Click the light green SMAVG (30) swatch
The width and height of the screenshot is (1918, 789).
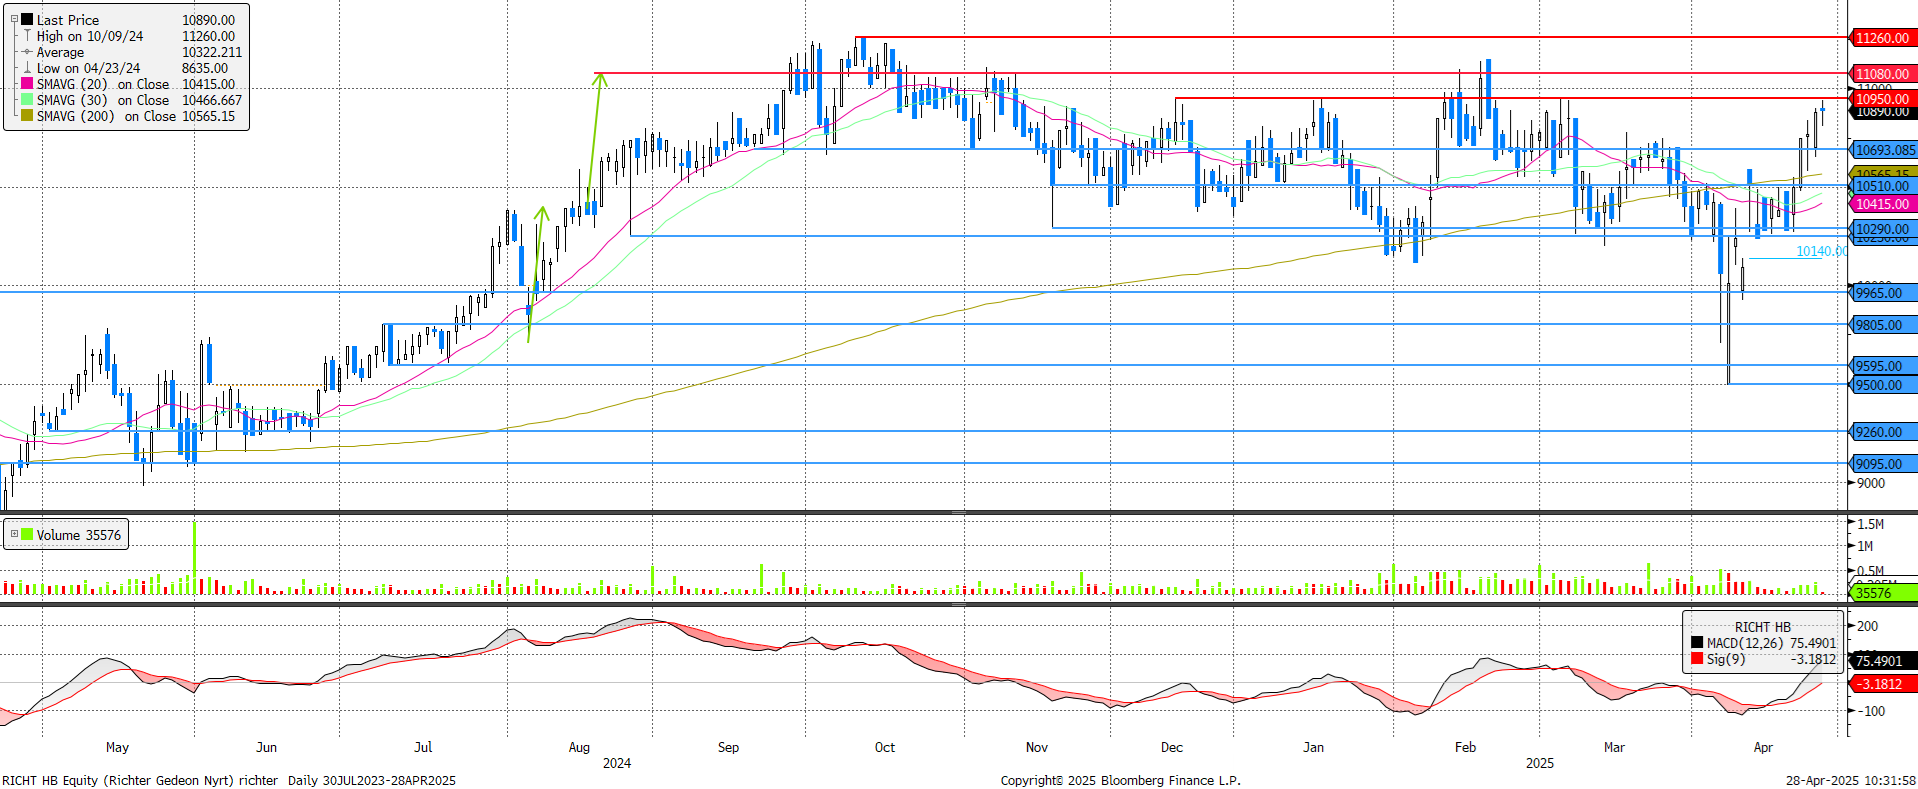coord(27,100)
